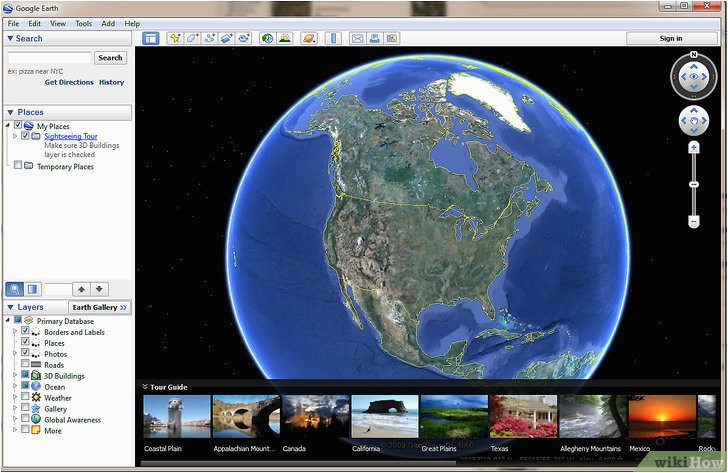Click the View in Google Maps icon

392,39
